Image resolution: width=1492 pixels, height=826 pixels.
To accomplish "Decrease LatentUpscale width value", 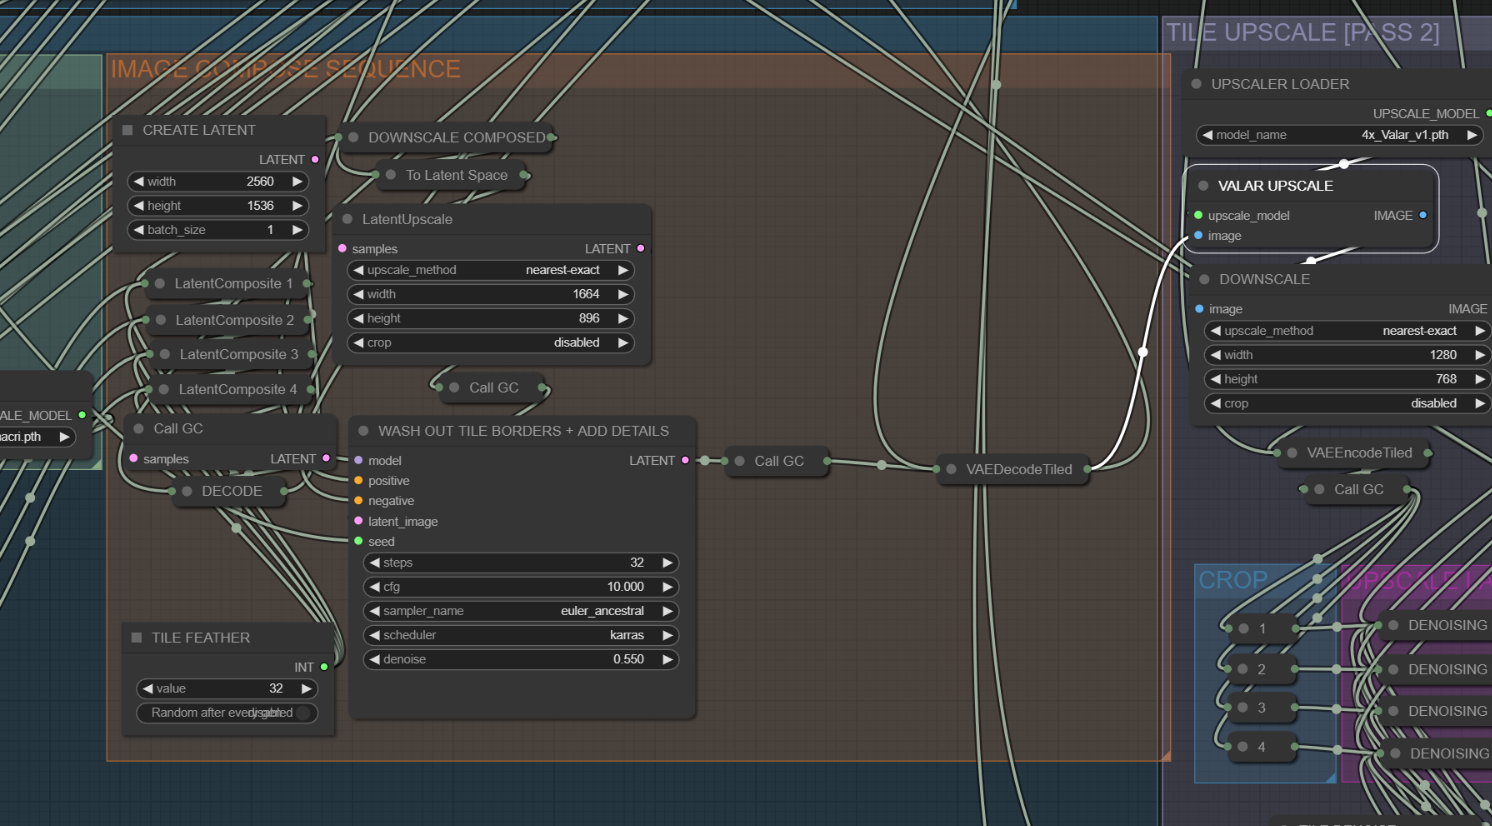I will tap(359, 294).
